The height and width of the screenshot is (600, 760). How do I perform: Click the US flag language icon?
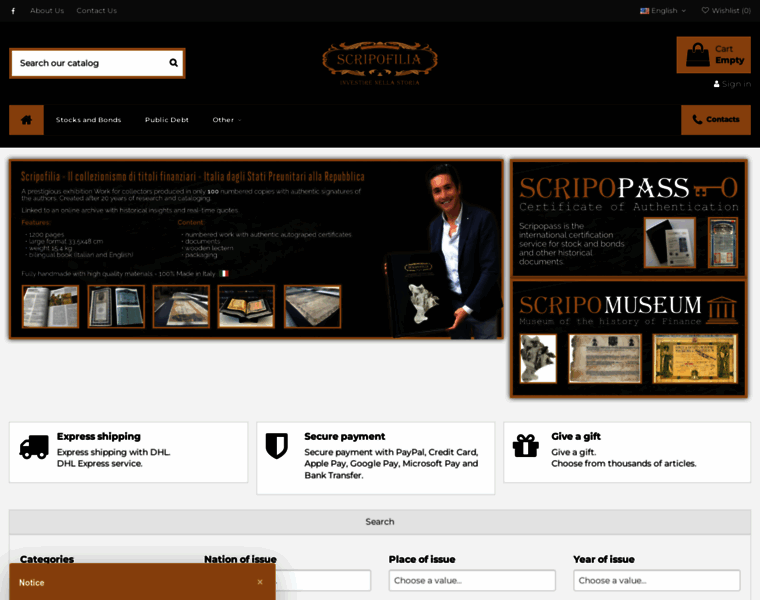coord(644,11)
